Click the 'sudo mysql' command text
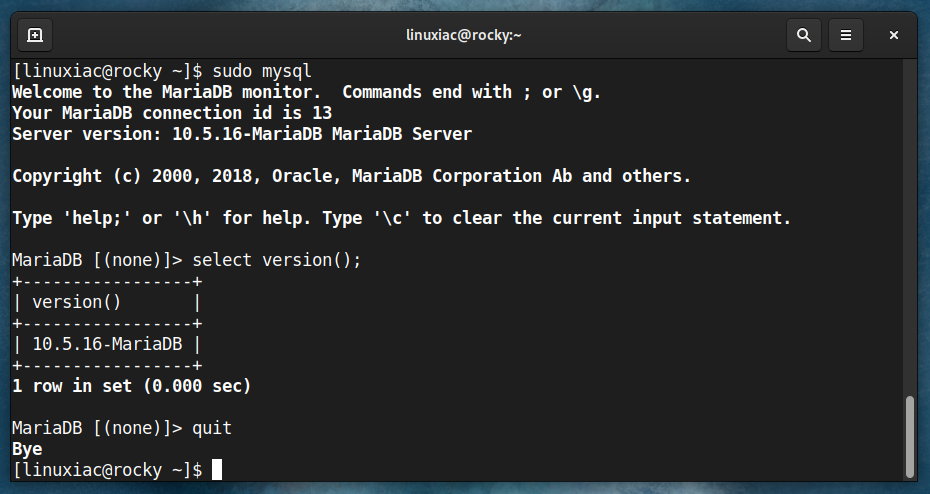Image resolution: width=930 pixels, height=494 pixels. tap(262, 71)
